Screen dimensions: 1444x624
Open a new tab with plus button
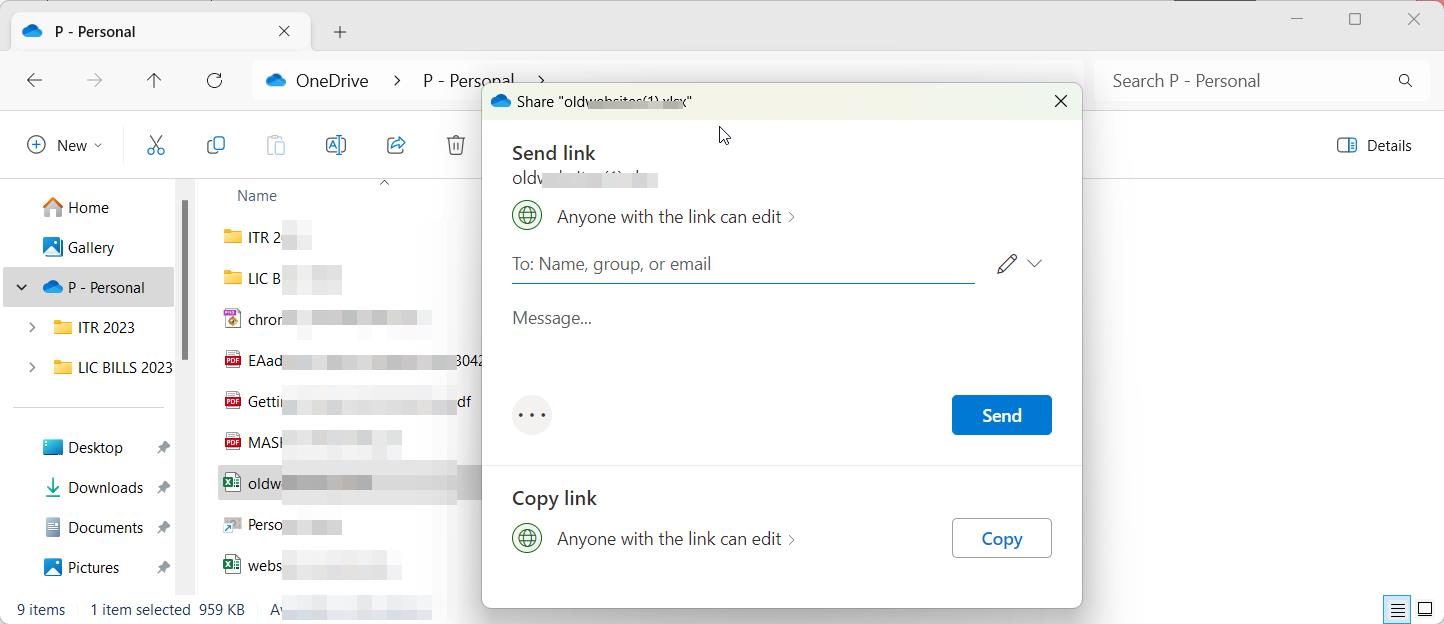coord(340,32)
